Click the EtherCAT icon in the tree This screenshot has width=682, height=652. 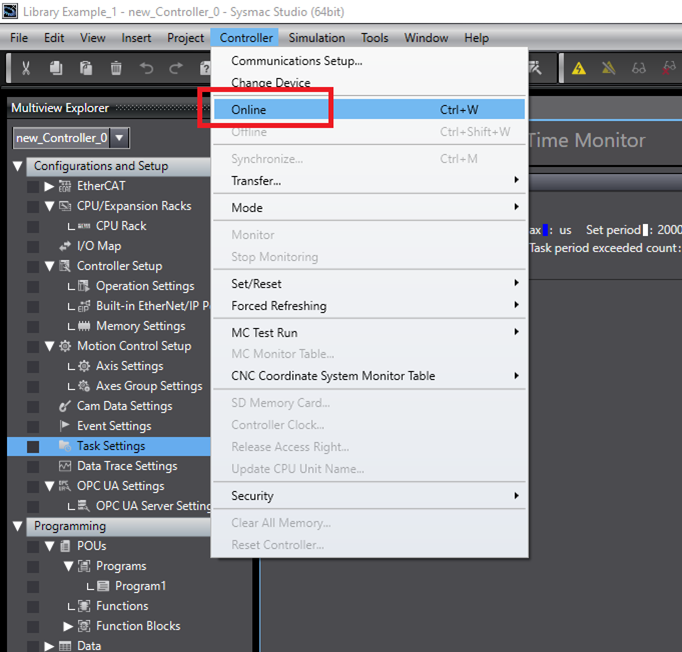(x=66, y=186)
